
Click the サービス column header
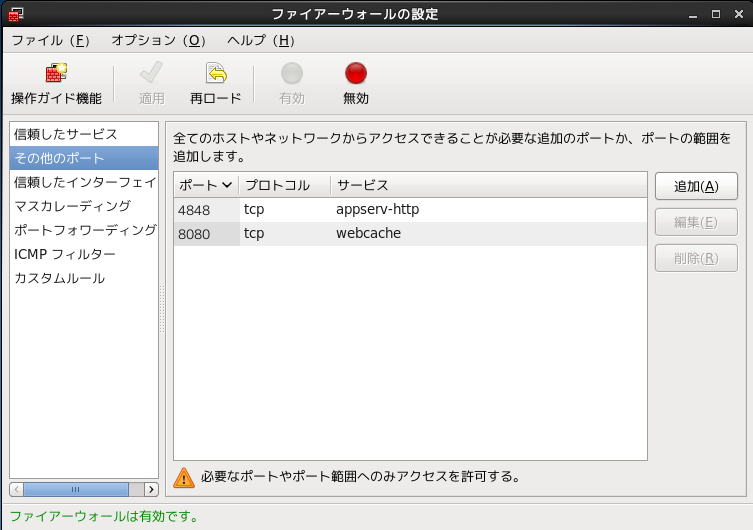[x=362, y=185]
